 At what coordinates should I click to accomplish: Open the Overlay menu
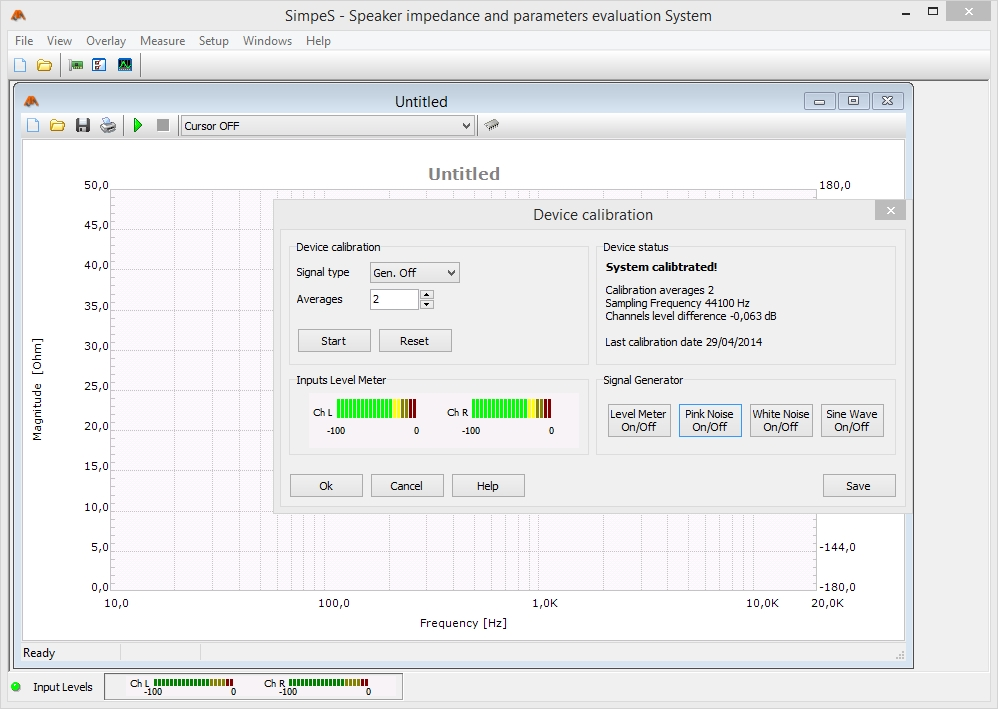(x=106, y=41)
